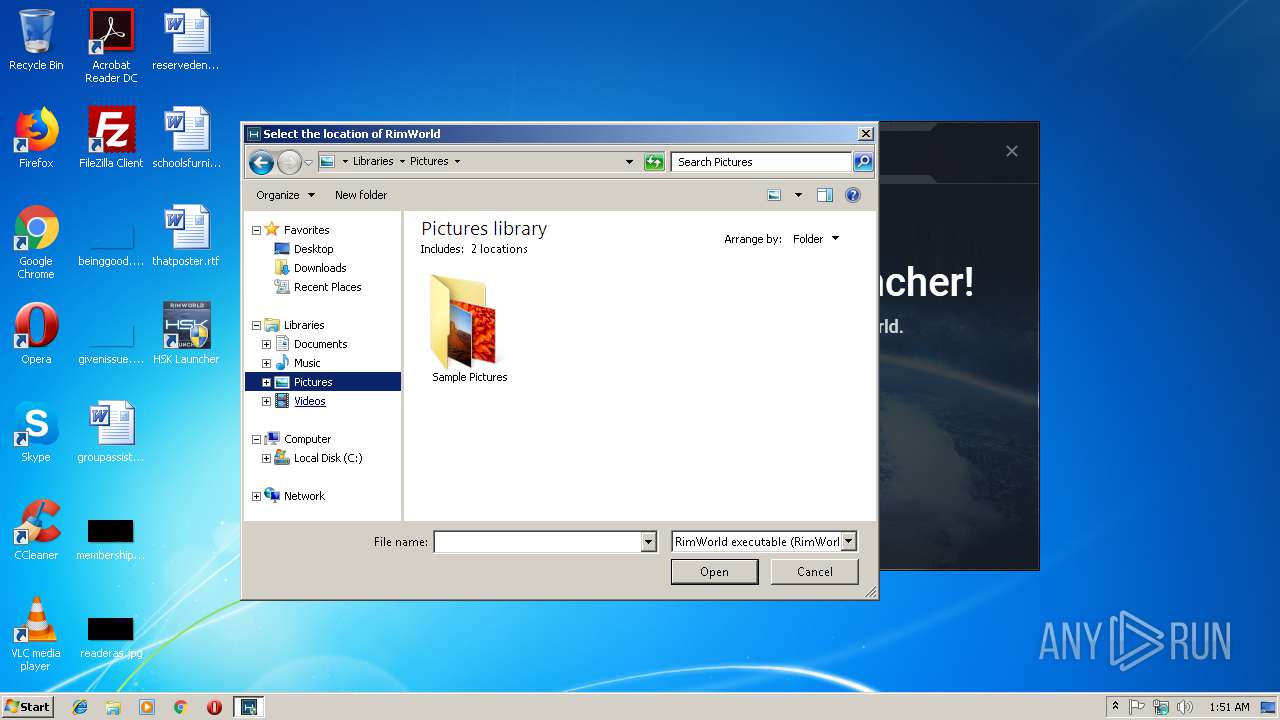Open the Opera desktop icon
Viewport: 1280px width, 720px height.
pos(36,334)
